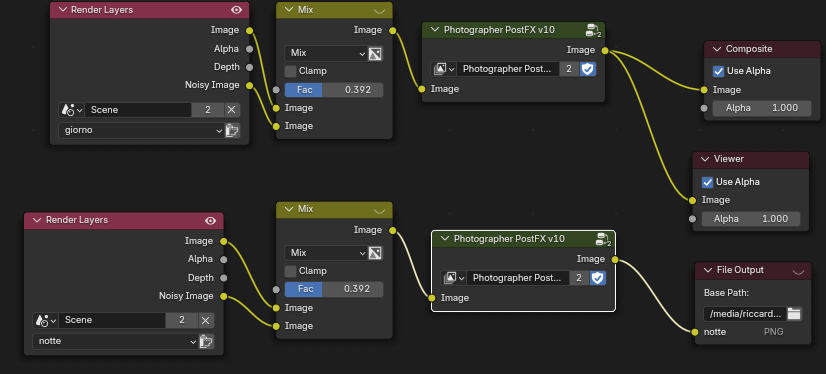Render the giorno layer with its render button
826x374 pixels.
pyautogui.click(x=232, y=130)
